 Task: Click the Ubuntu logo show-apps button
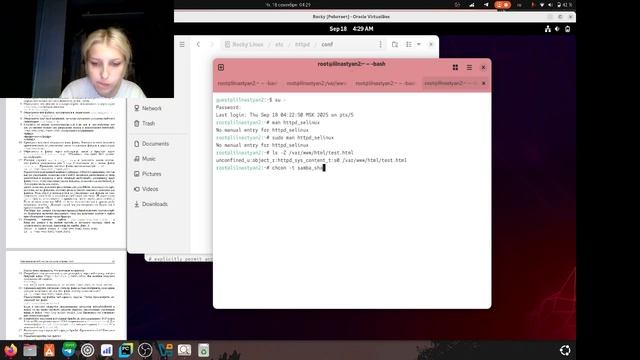(x=565, y=350)
